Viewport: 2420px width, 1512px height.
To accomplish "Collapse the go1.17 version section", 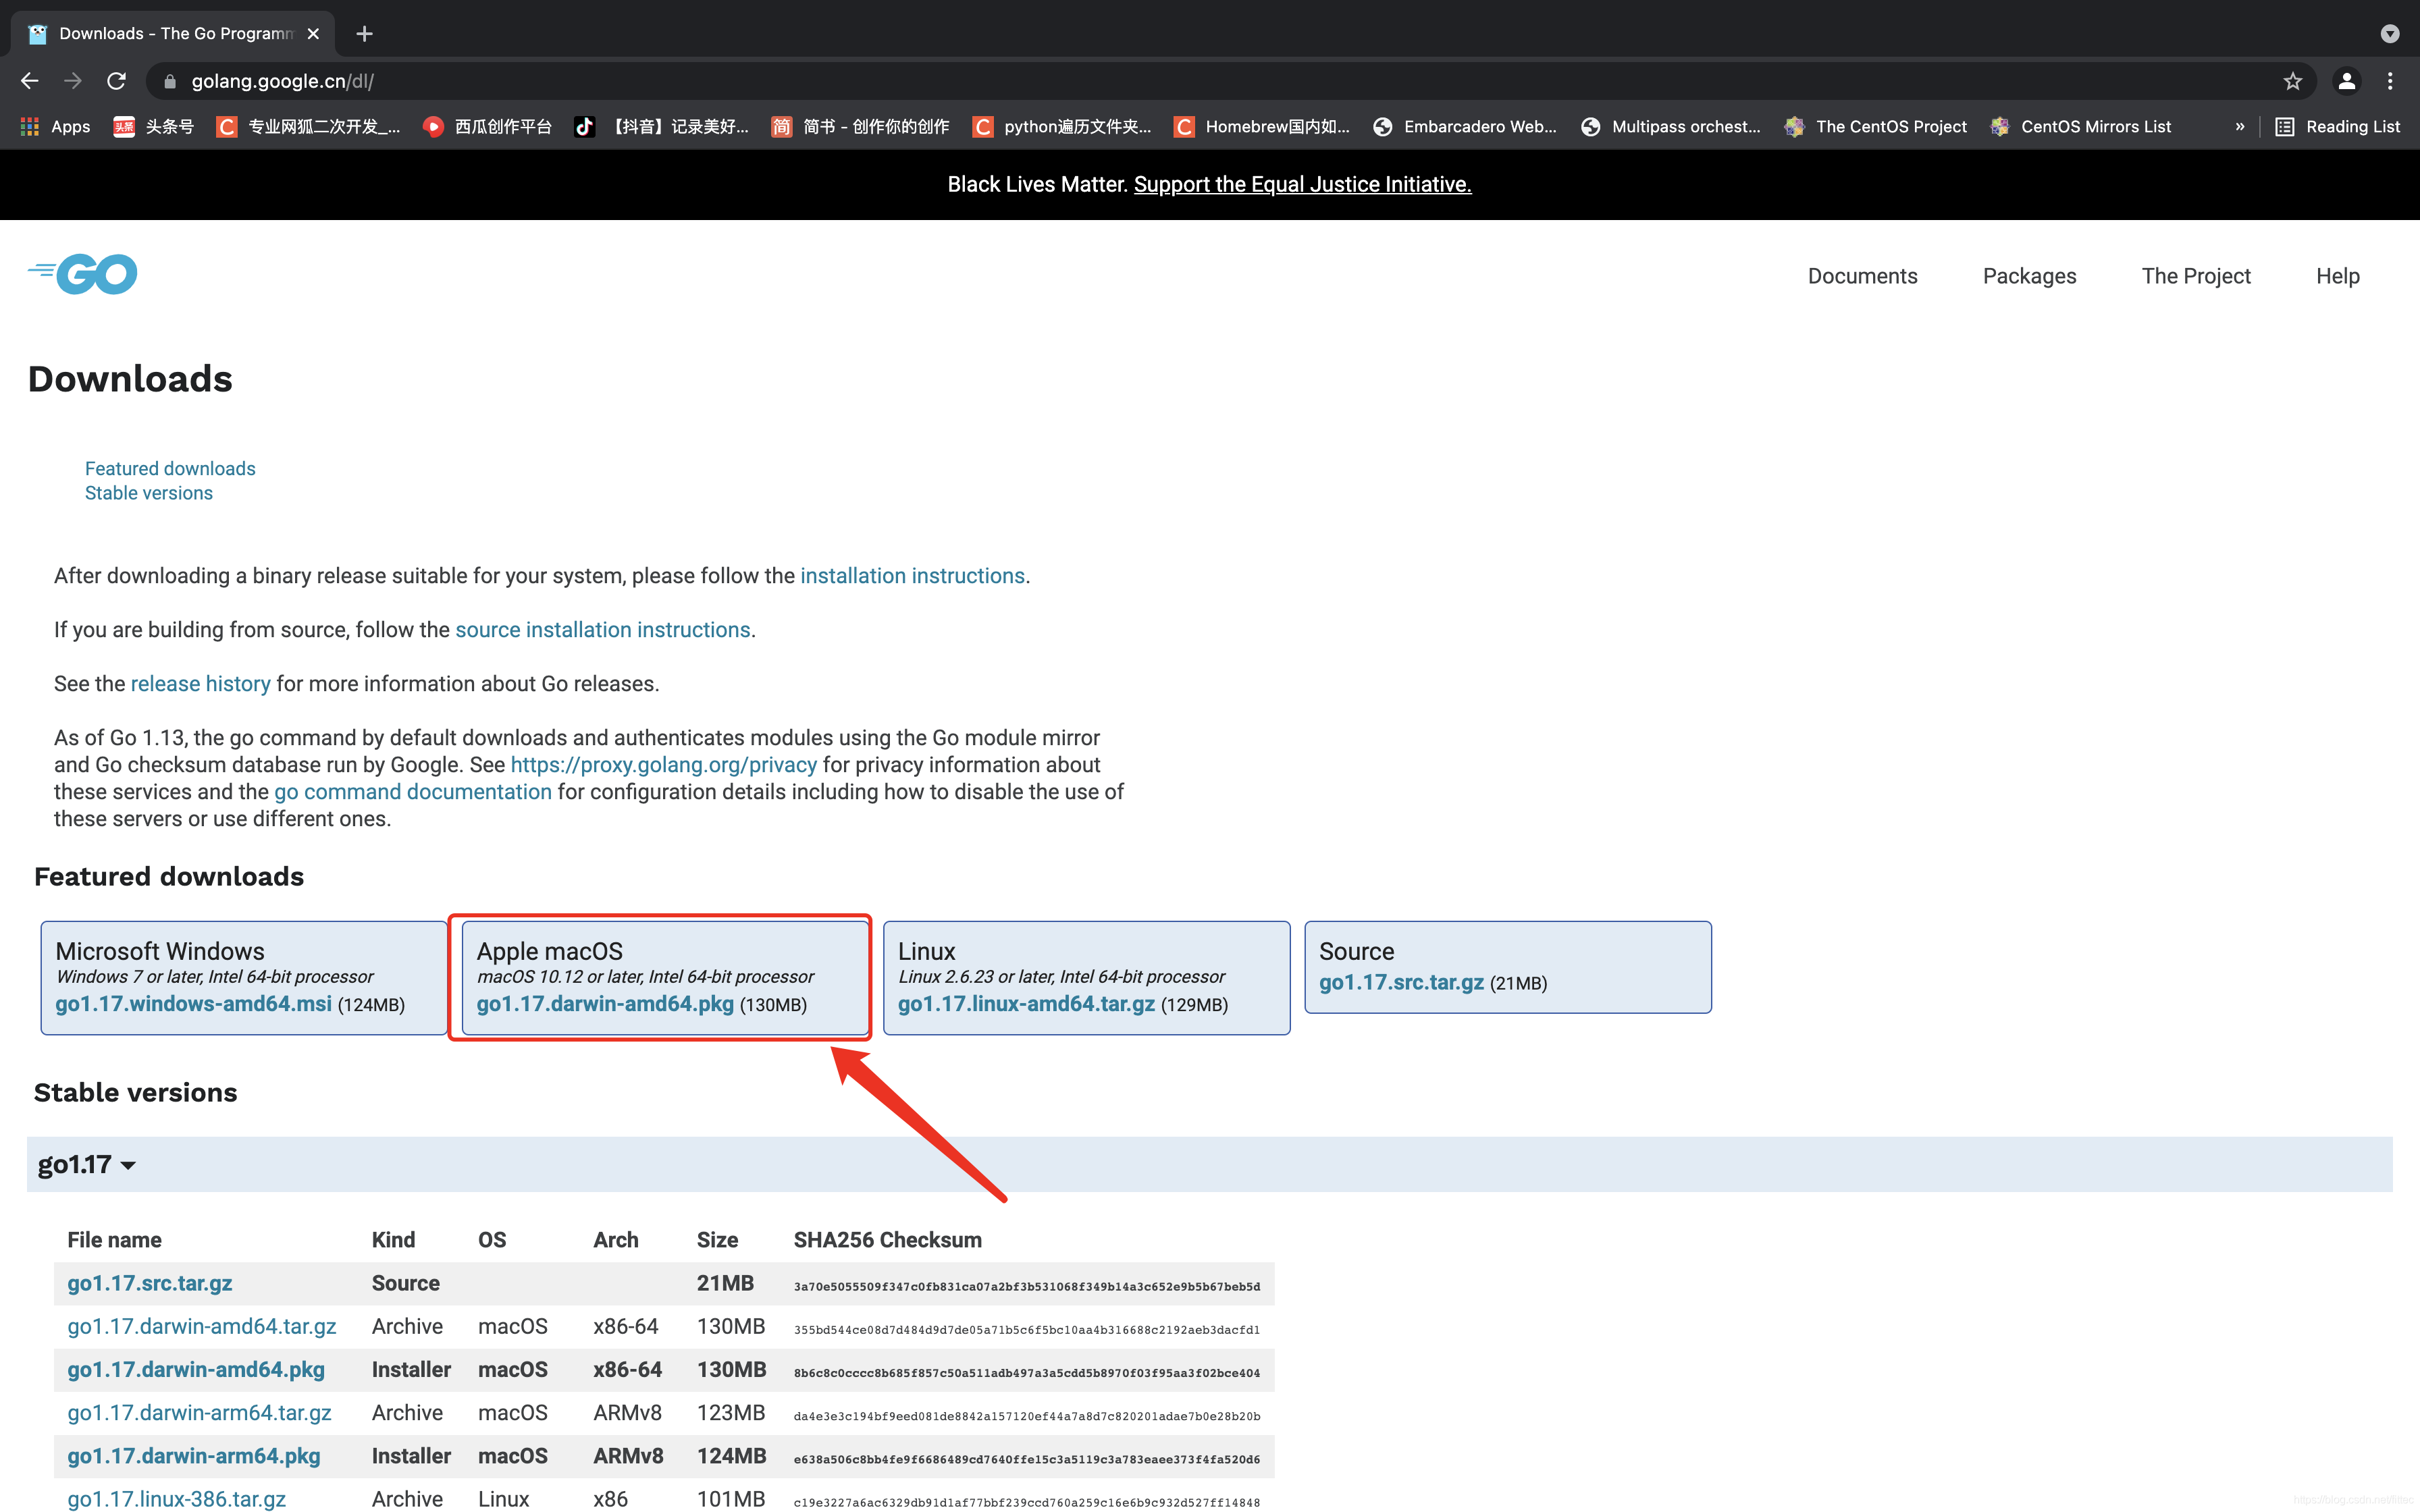I will click(87, 1164).
